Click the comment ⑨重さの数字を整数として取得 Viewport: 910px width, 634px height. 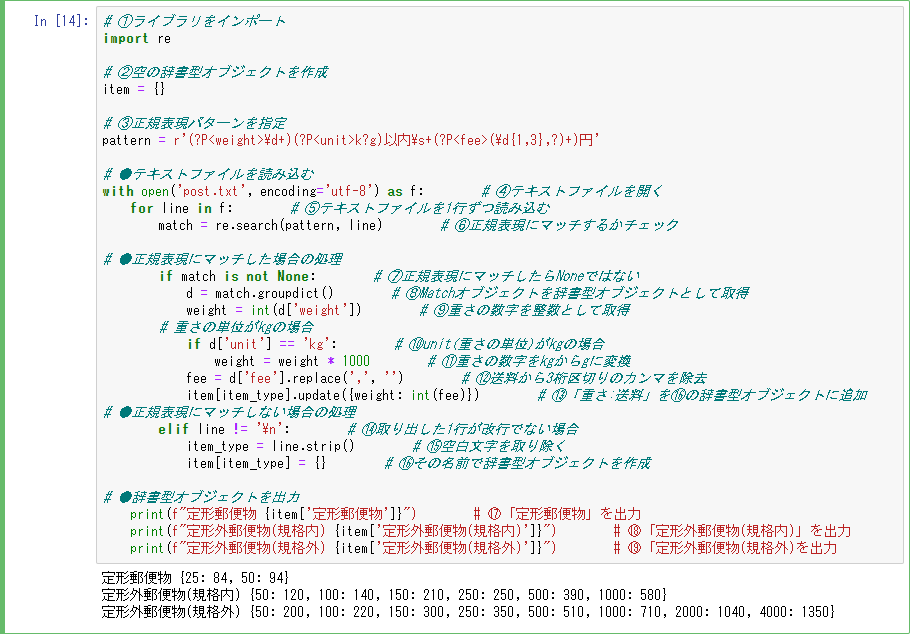[524, 310]
